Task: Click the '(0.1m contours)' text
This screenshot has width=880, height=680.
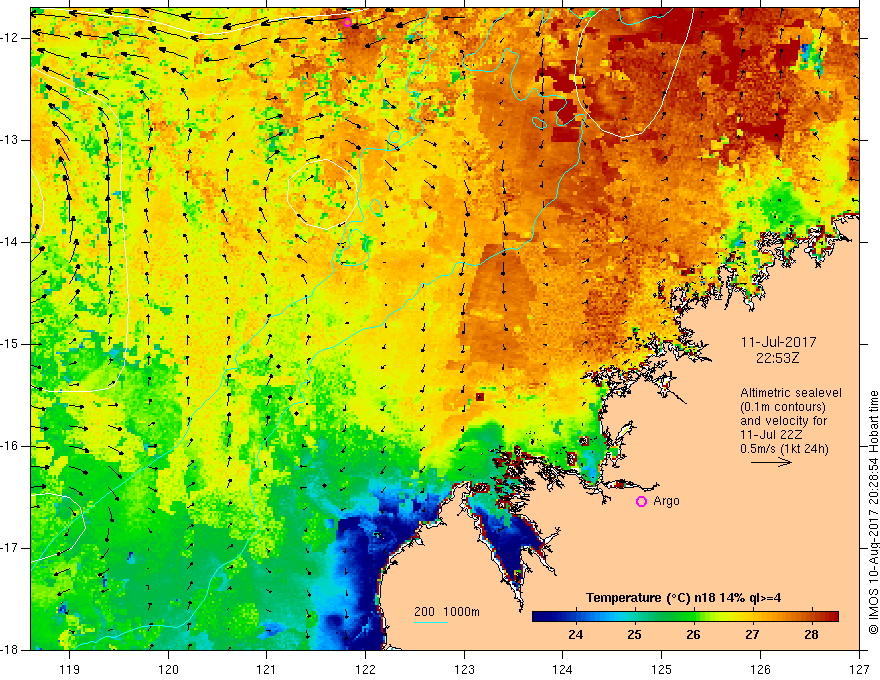Action: point(783,407)
